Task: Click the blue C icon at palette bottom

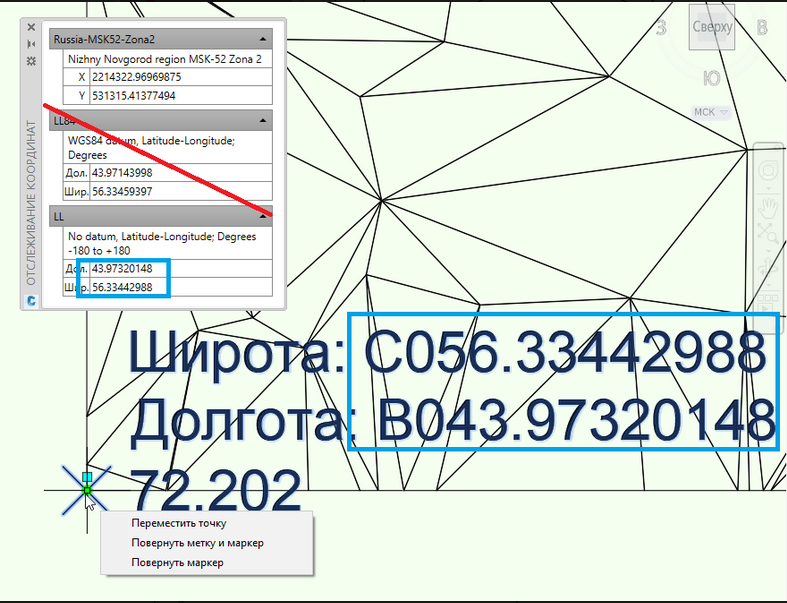Action: point(31,299)
